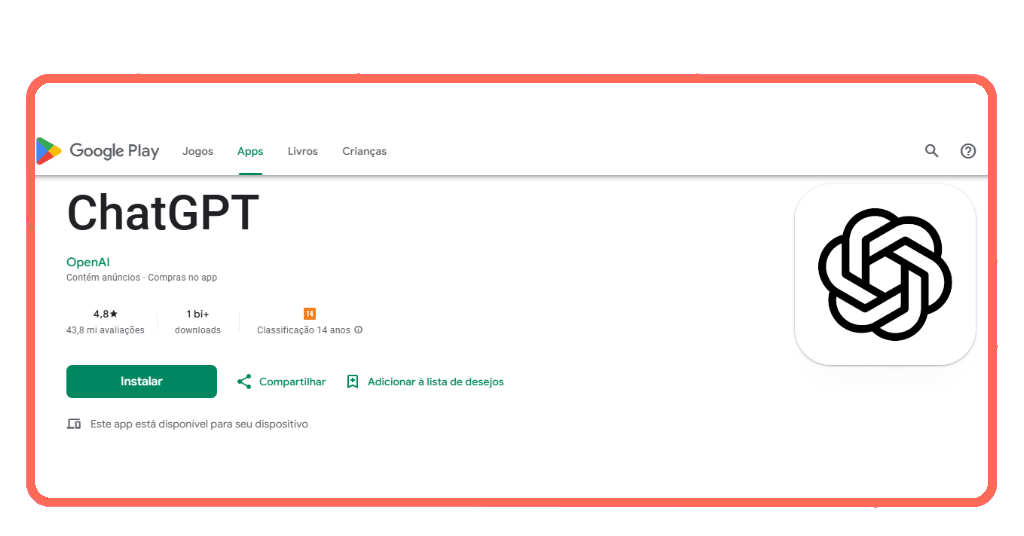Select the Apps tab
The image size is (1024, 536).
[250, 151]
